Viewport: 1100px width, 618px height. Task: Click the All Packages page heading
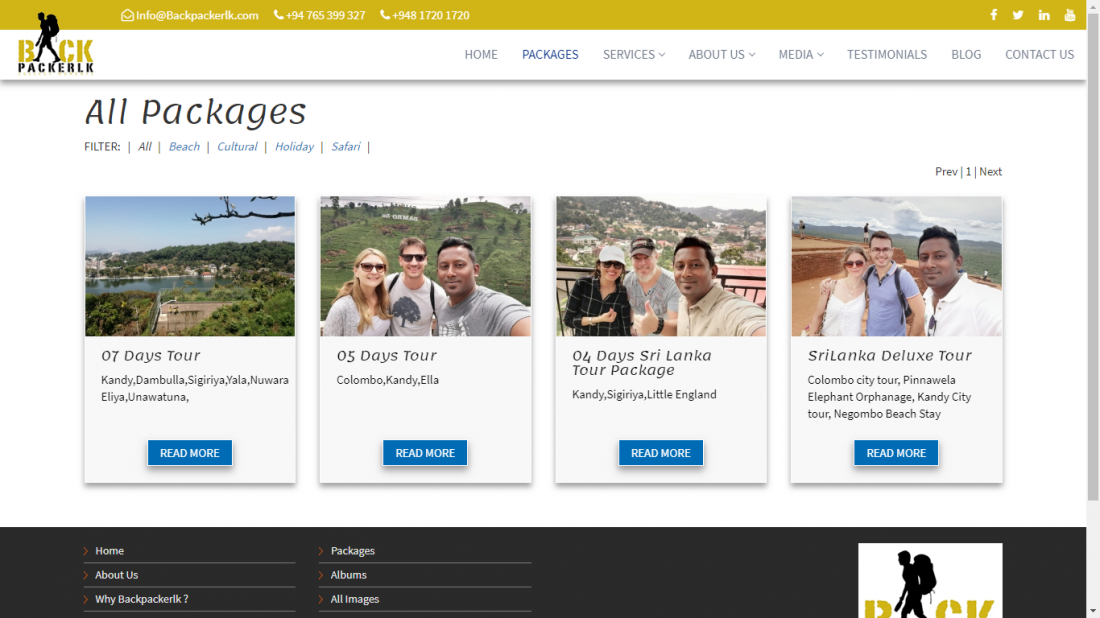click(x=196, y=112)
